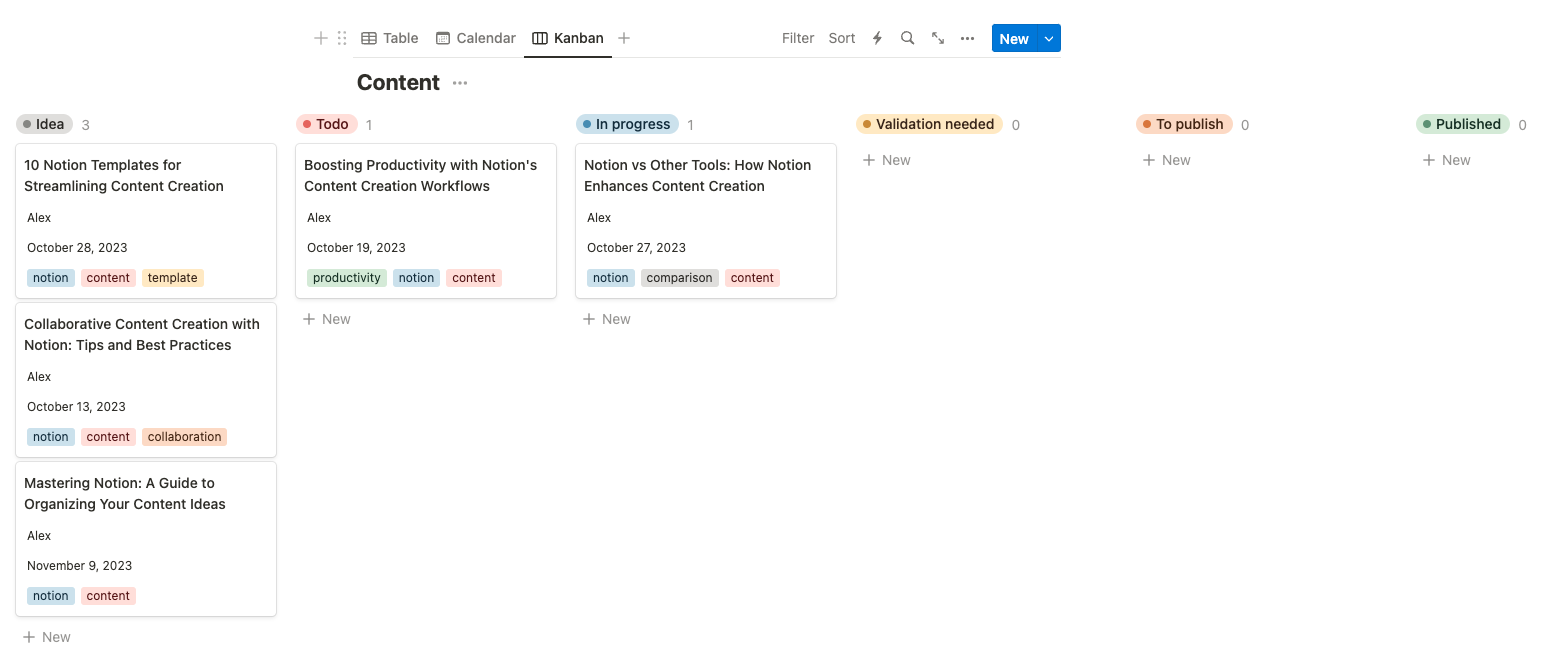Open card 'Mastering Notion: A Guide to Organizing'
This screenshot has width=1562, height=655.
coord(146,539)
